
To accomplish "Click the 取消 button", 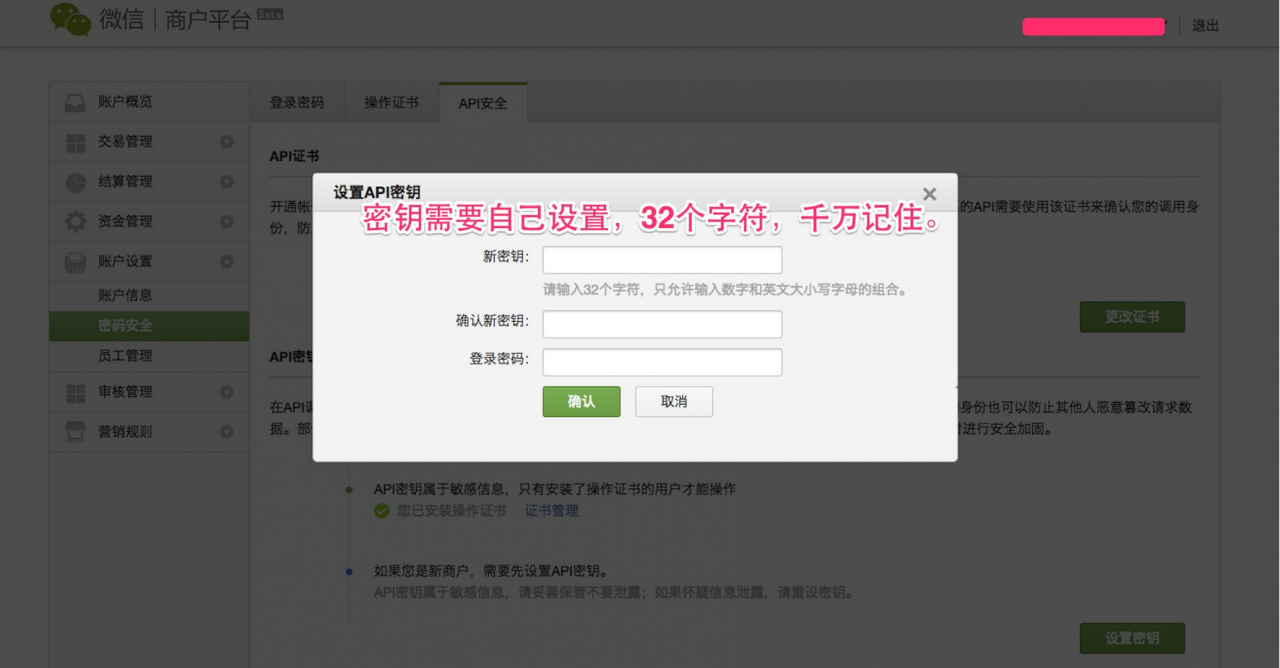I will [674, 401].
